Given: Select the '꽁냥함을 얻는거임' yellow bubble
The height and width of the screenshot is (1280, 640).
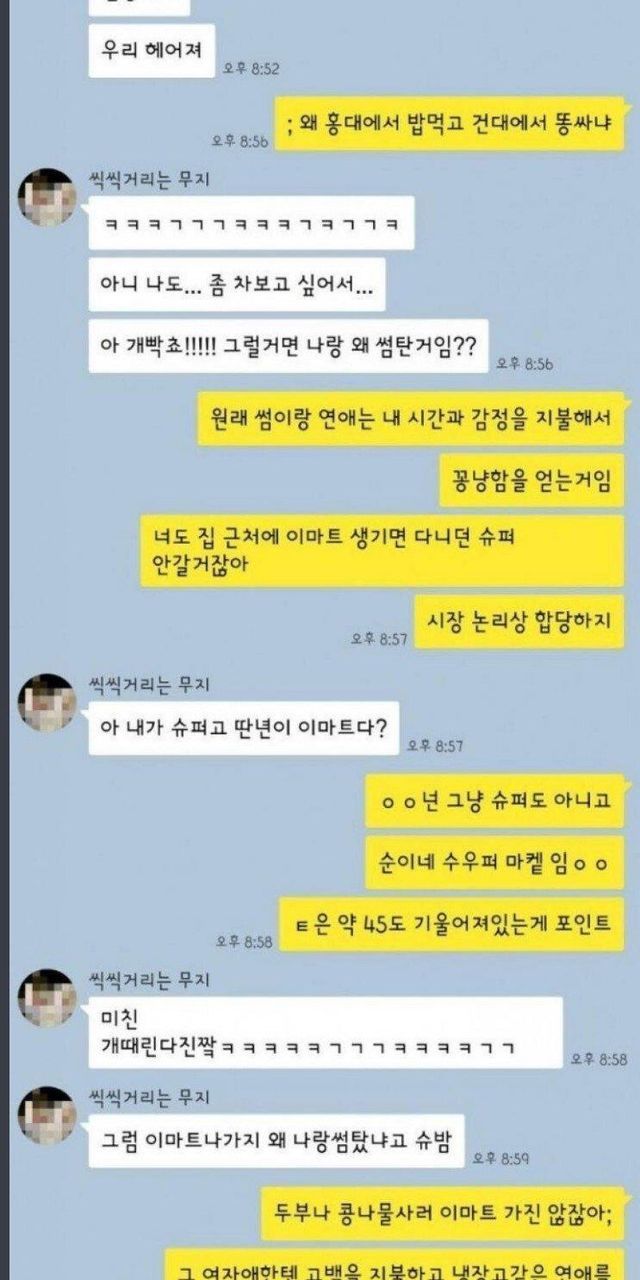Looking at the screenshot, I should pos(532,482).
